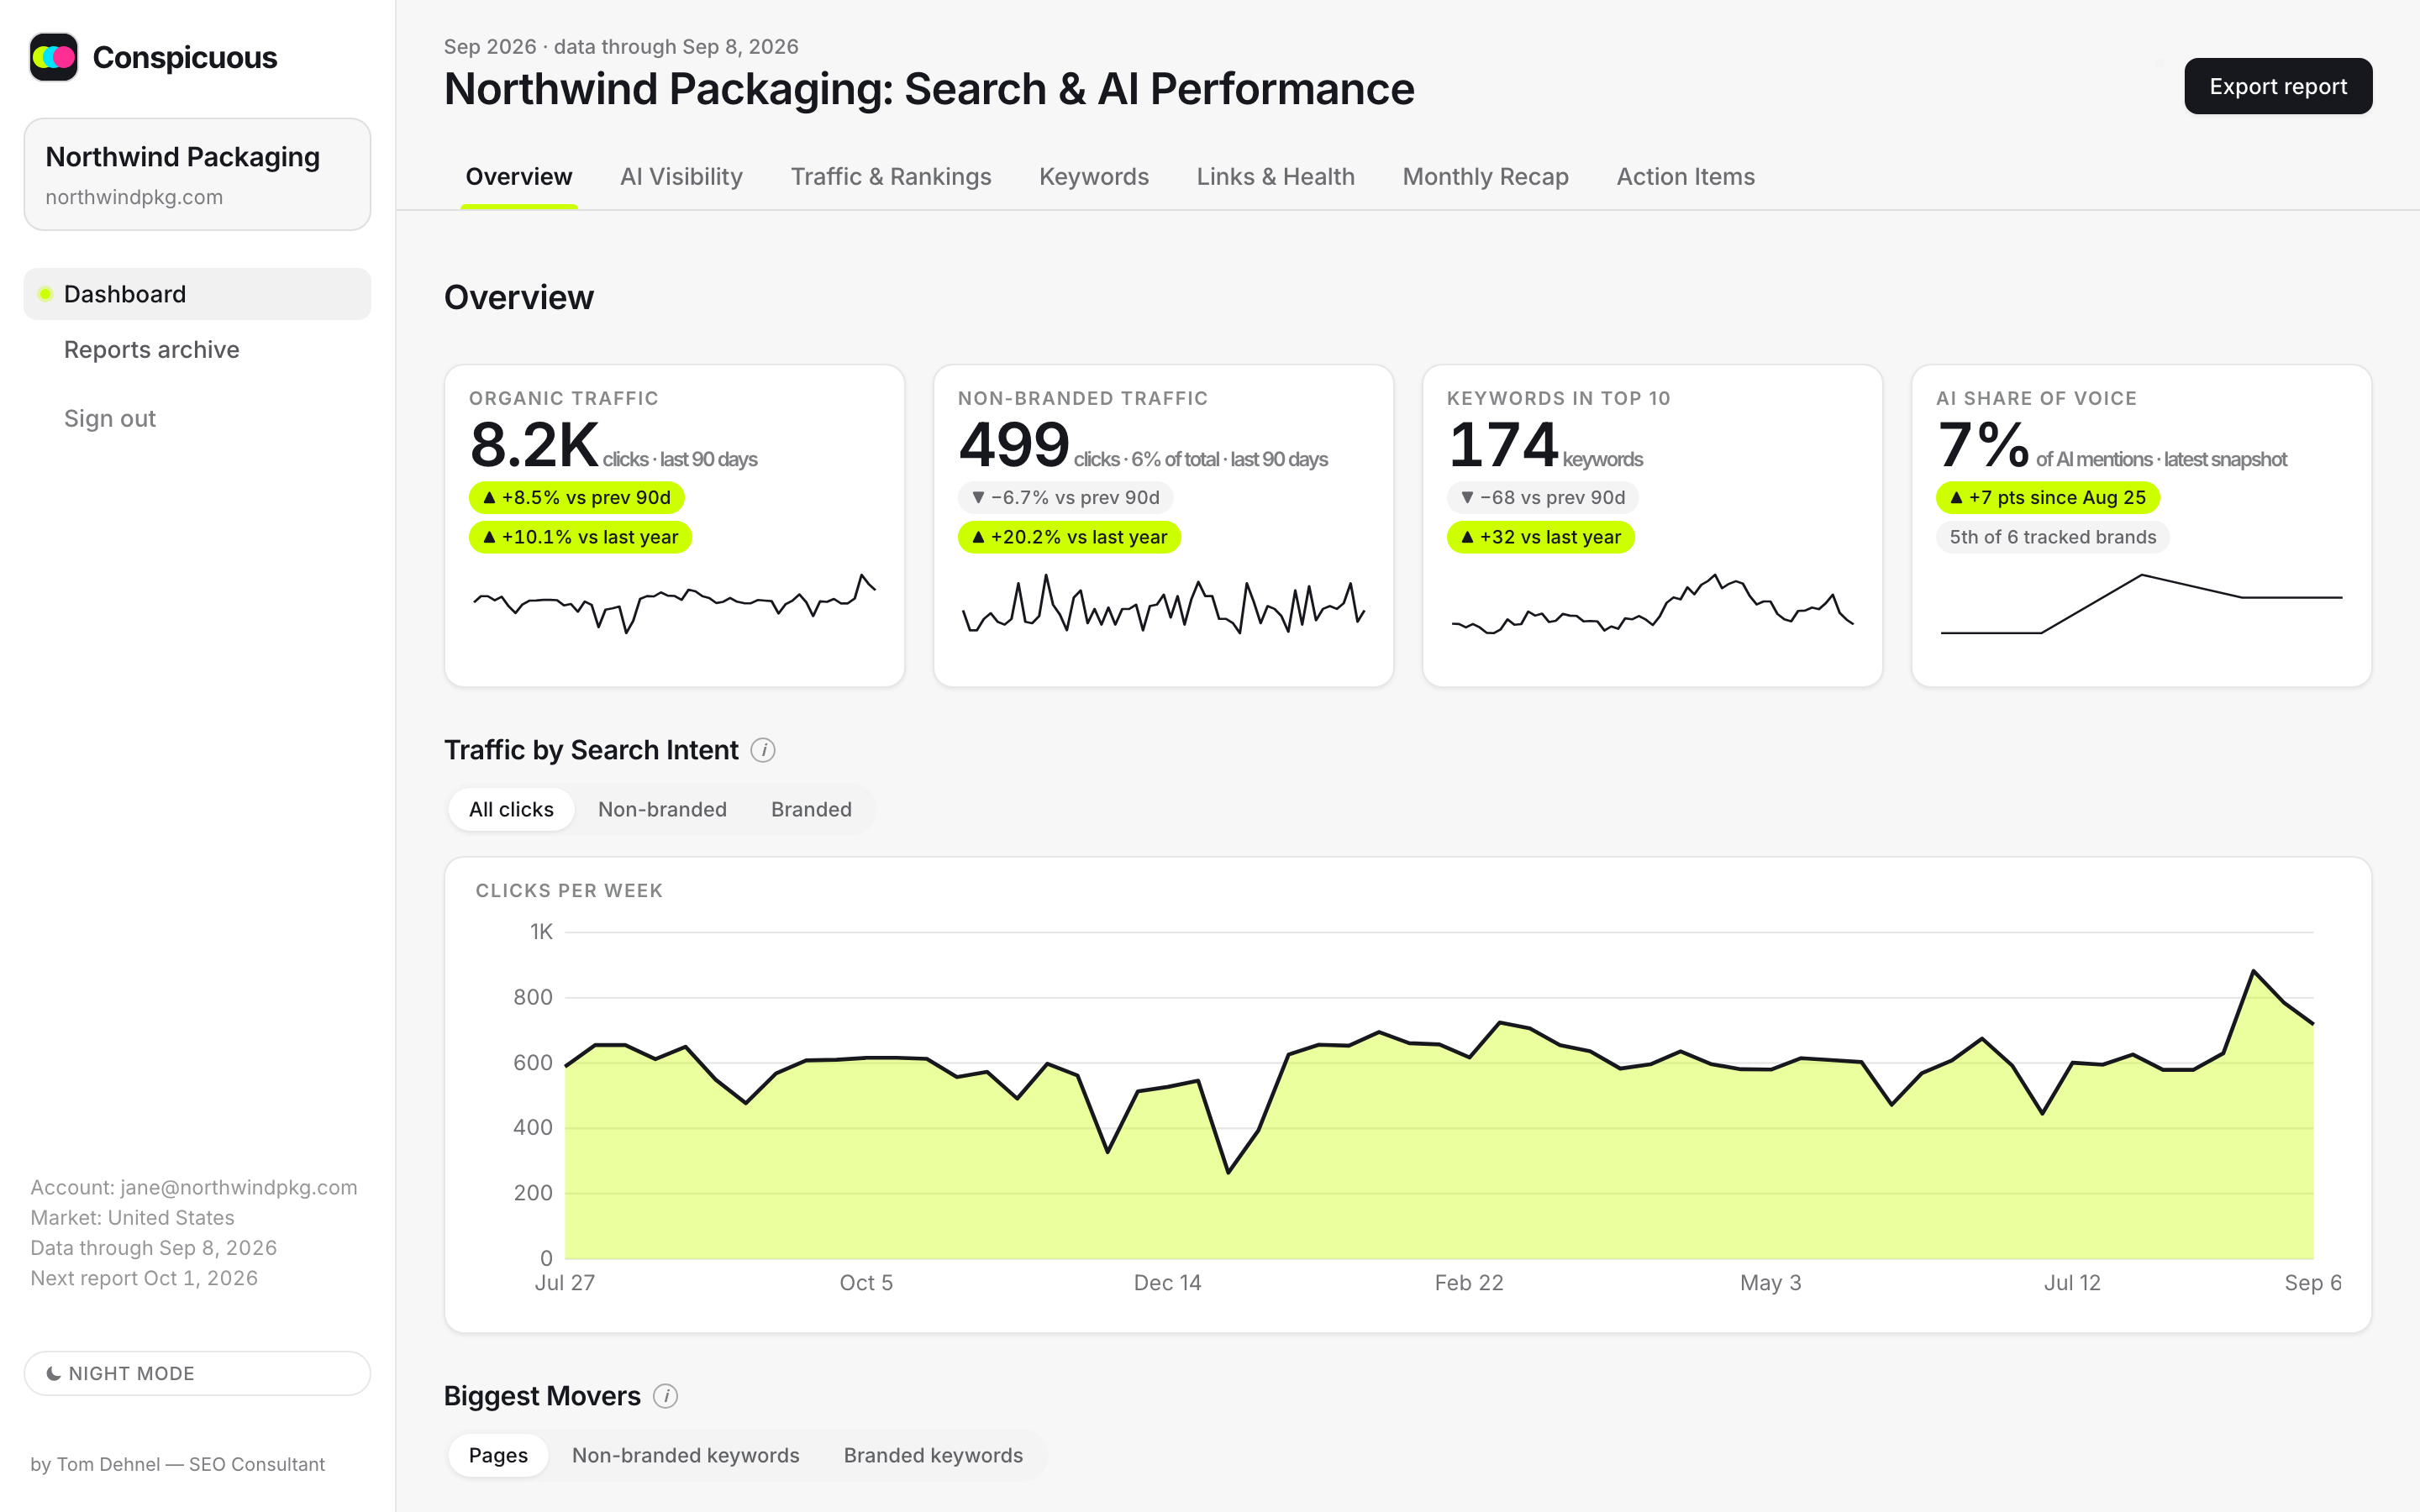Screen dimensions: 2420x1512
Task: Open the Traffic by Search Intent info icon
Action: tap(763, 750)
